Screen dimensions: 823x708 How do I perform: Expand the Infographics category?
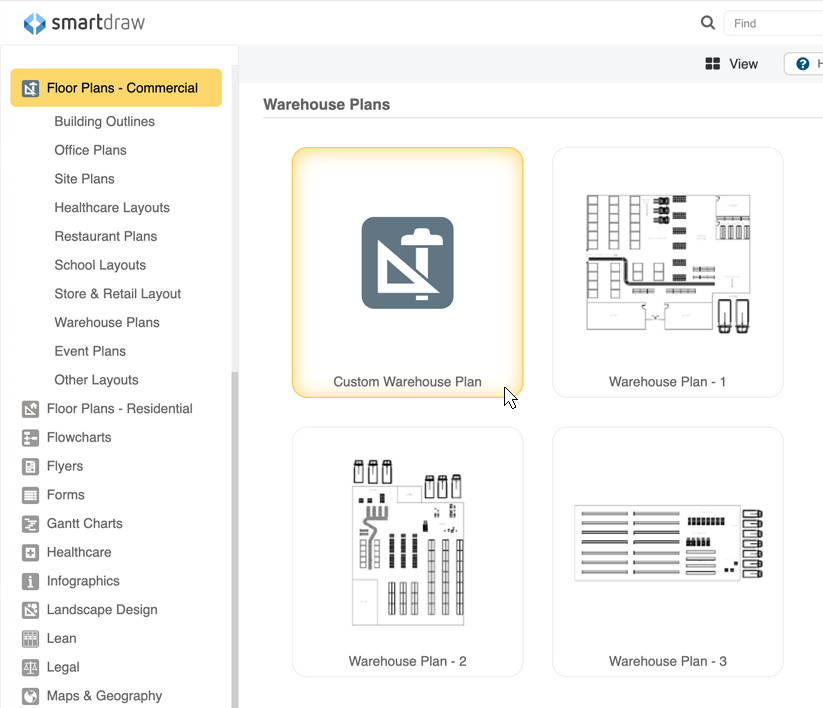click(83, 581)
